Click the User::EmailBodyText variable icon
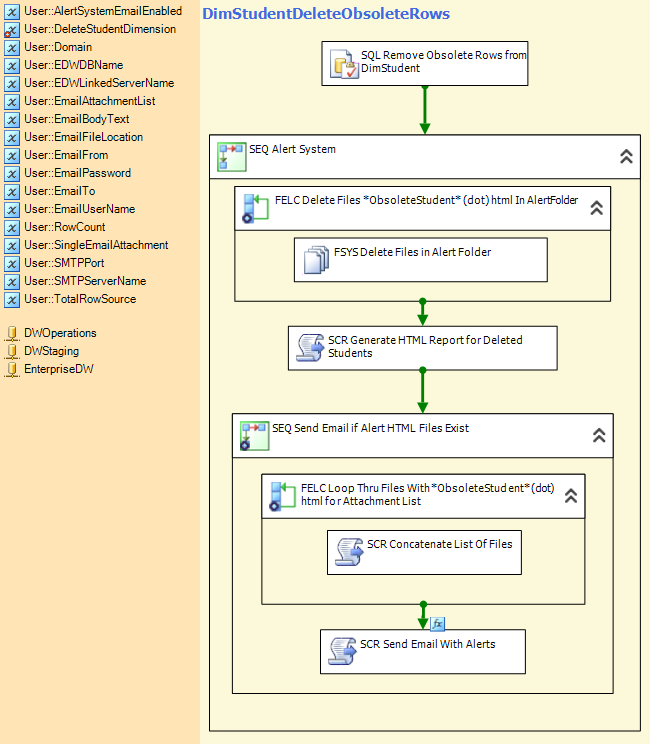Screen dimensions: 650x744 pos(12,120)
